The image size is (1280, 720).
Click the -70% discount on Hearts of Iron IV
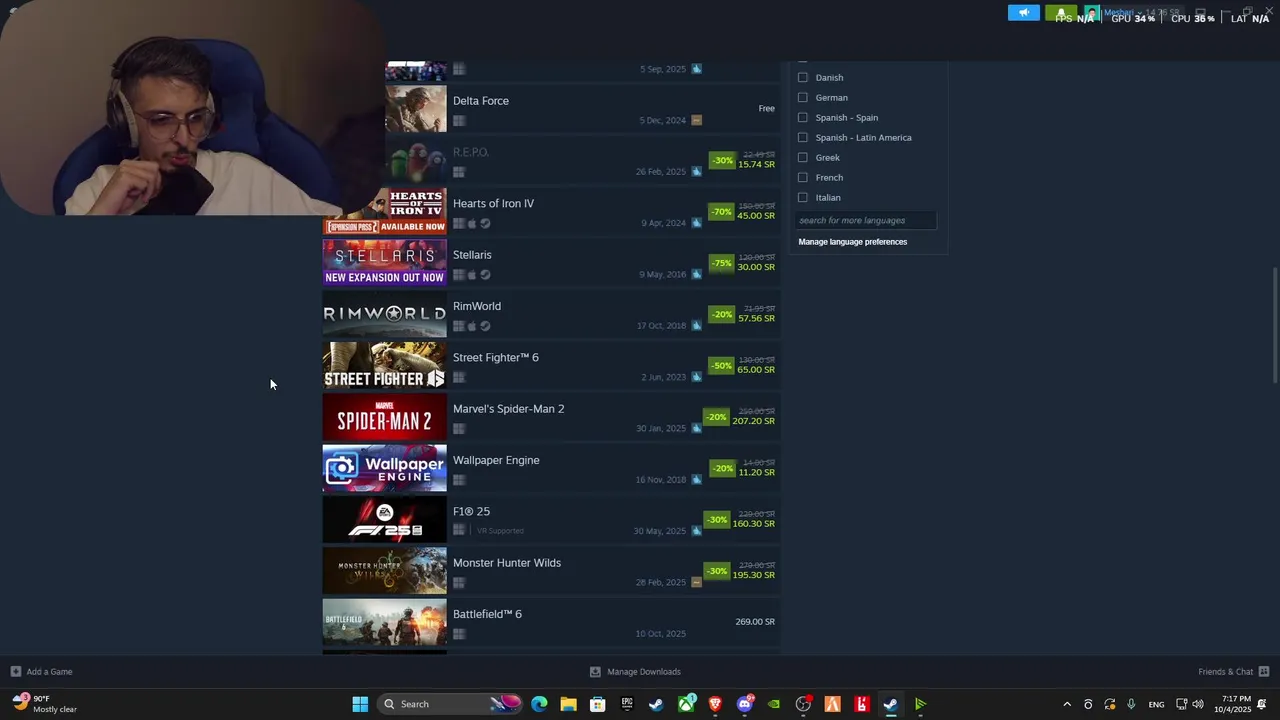(x=721, y=212)
